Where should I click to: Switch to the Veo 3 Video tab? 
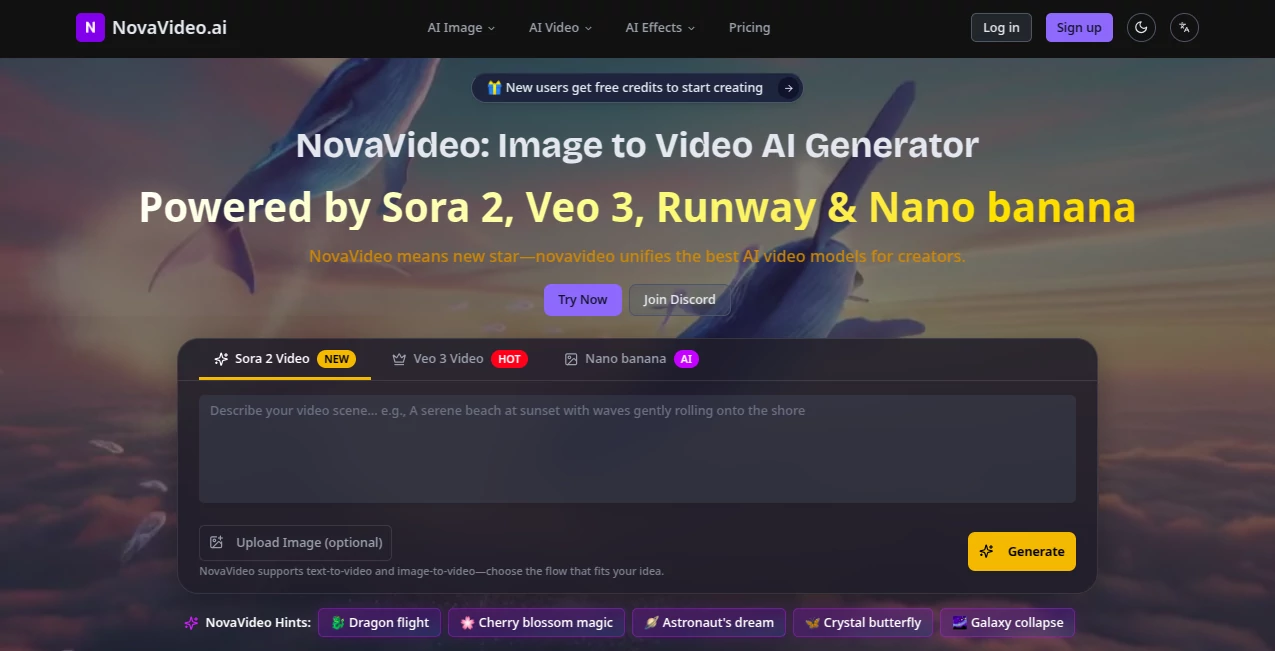pyautogui.click(x=448, y=358)
